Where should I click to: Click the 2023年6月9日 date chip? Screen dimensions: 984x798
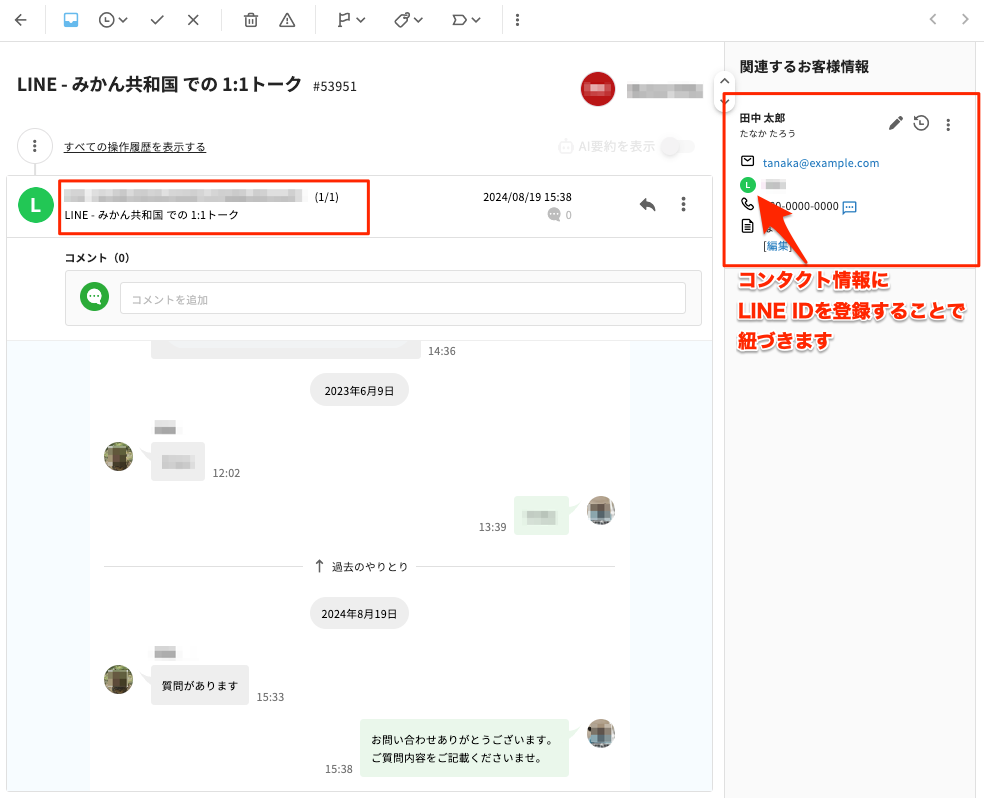359,390
